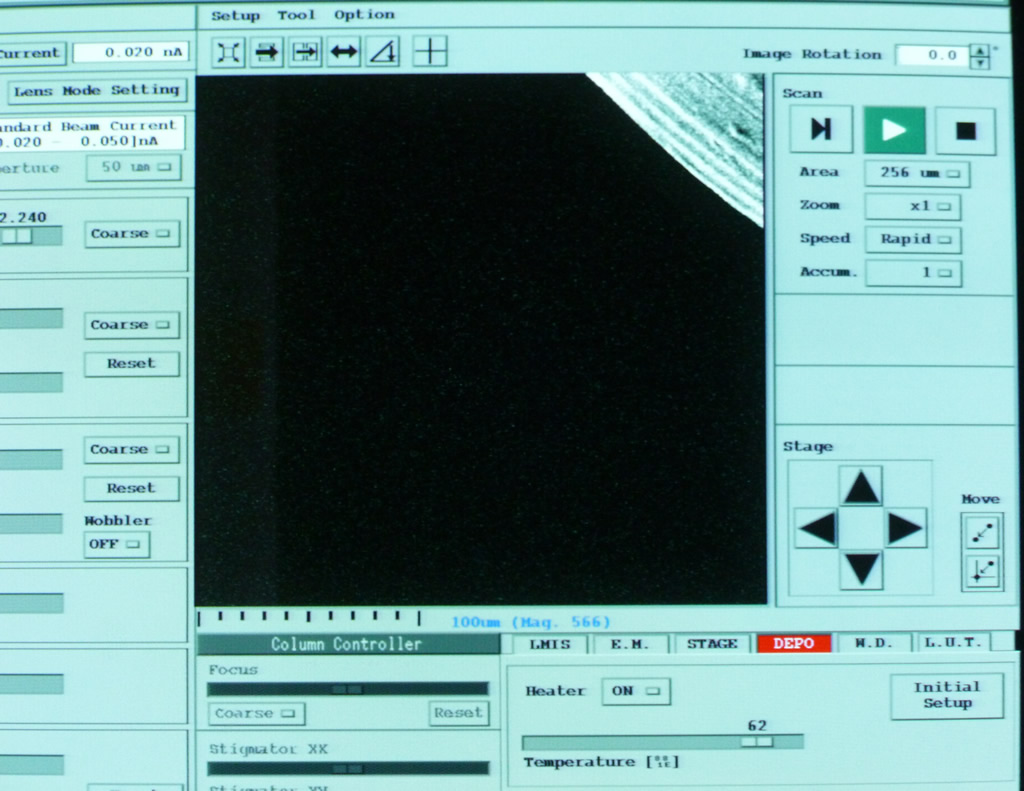Click the upper point-to-point Move icon
This screenshot has width=1024, height=791.
982,532
